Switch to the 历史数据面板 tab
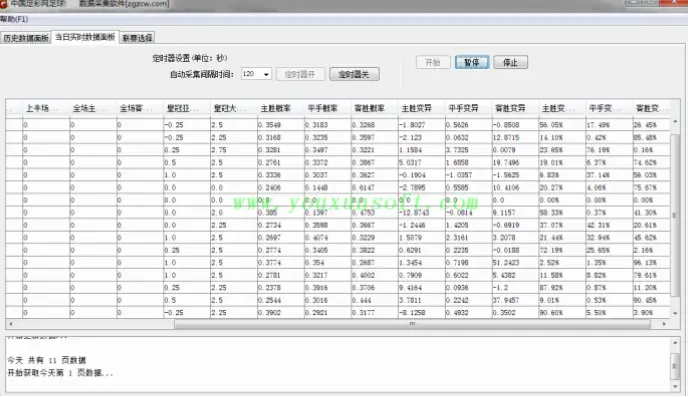Screen dimensions: 688x397 pyautogui.click(x=26, y=38)
